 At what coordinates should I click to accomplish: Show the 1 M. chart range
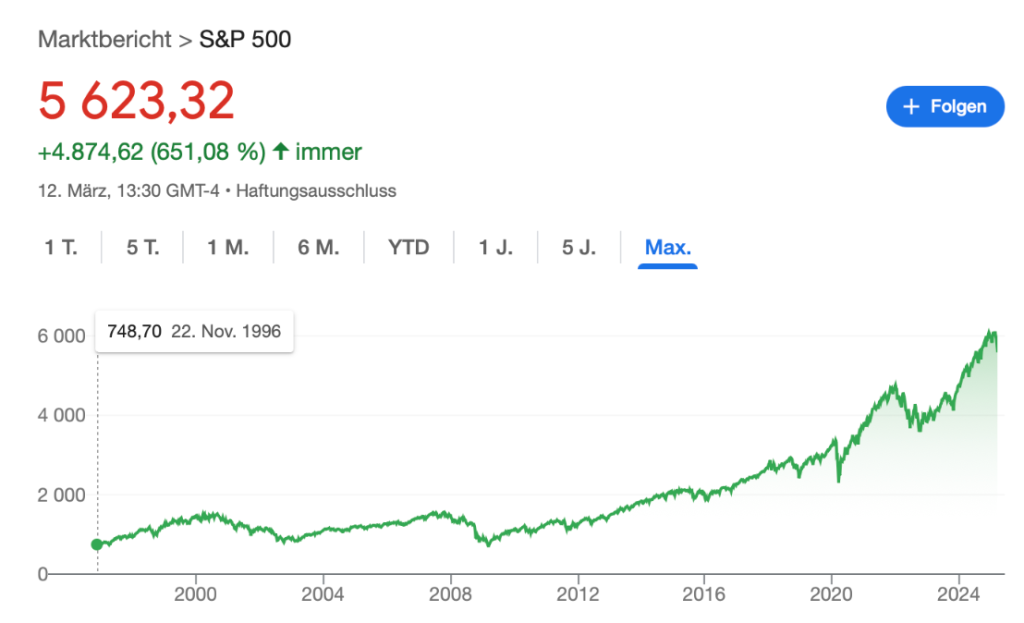(228, 247)
